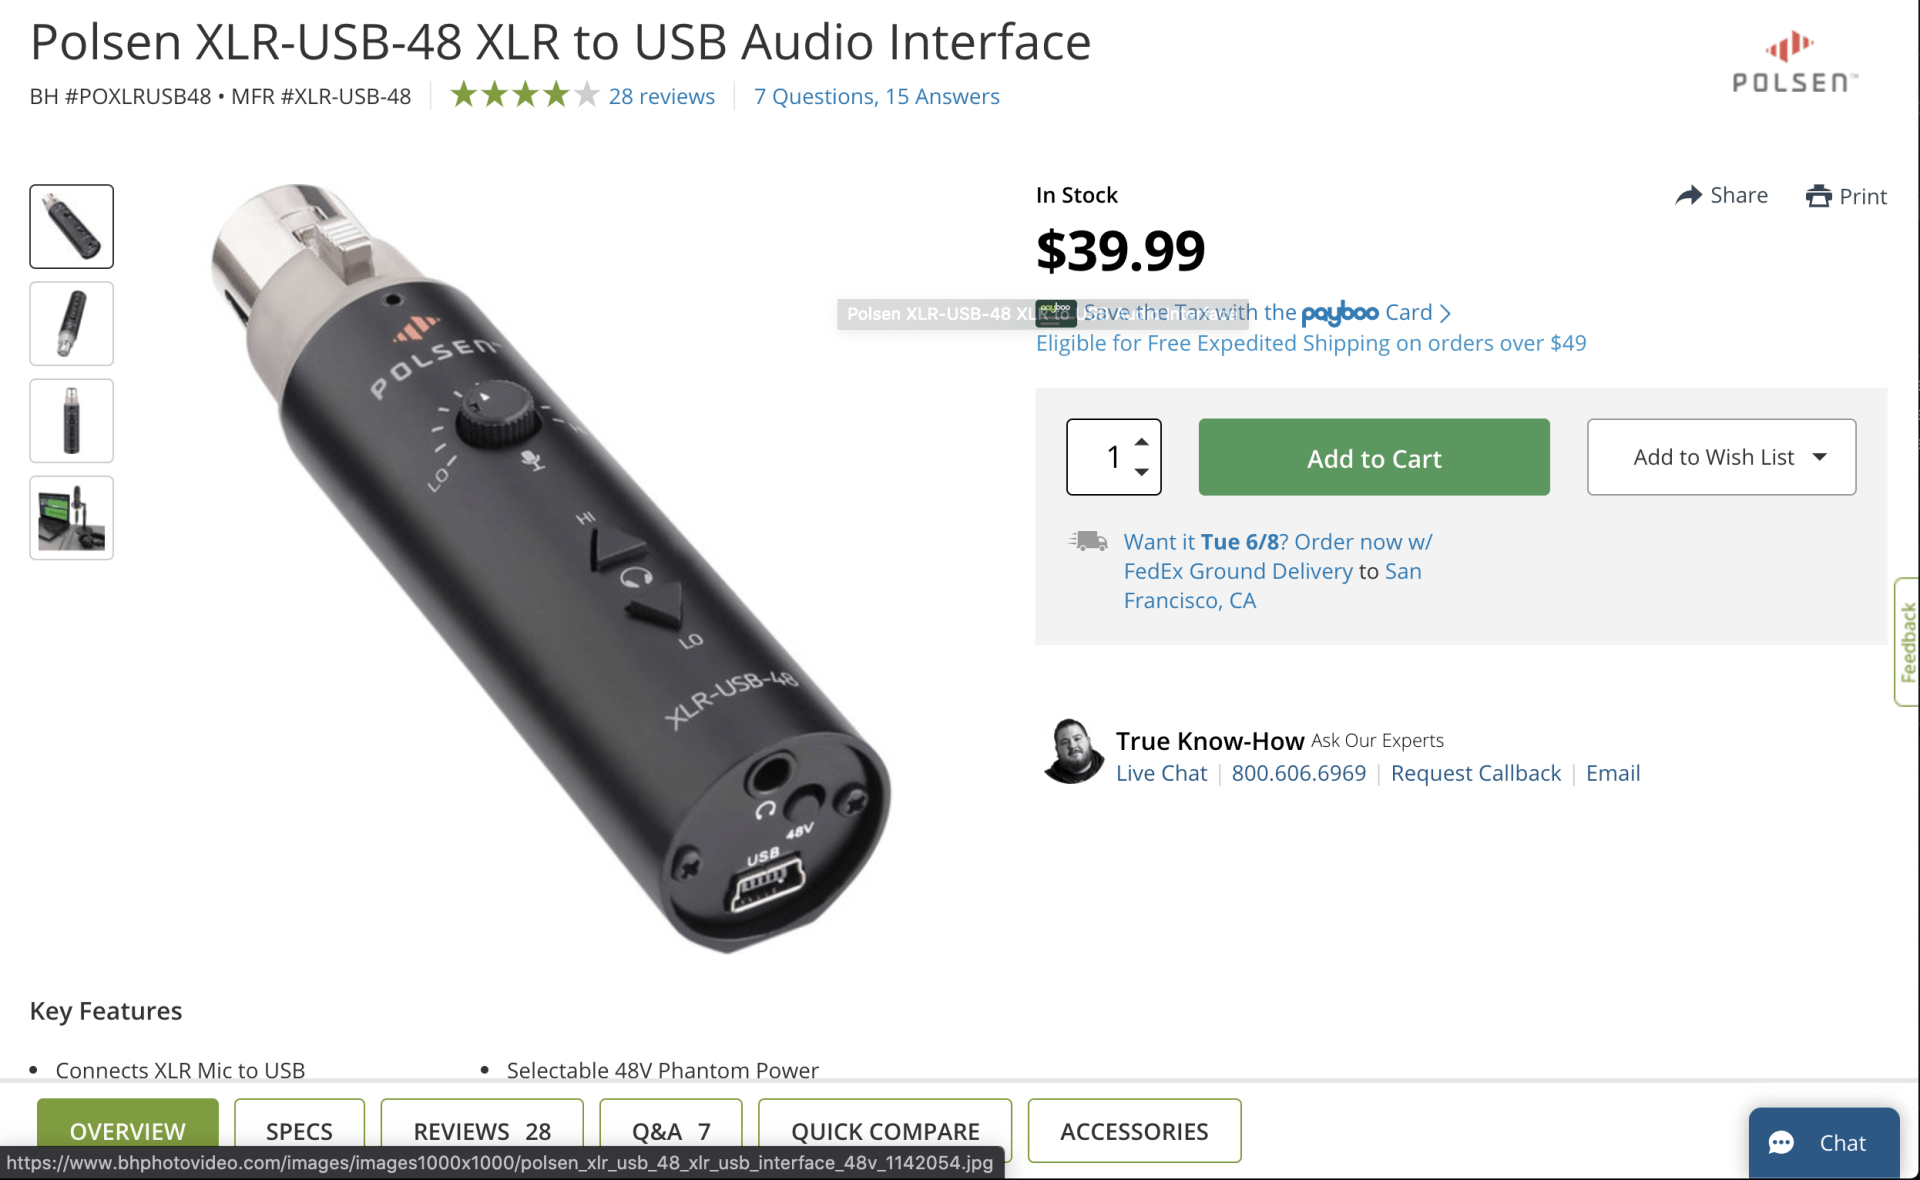1920x1180 pixels.
Task: Click the delivery truck icon
Action: pos(1088,542)
